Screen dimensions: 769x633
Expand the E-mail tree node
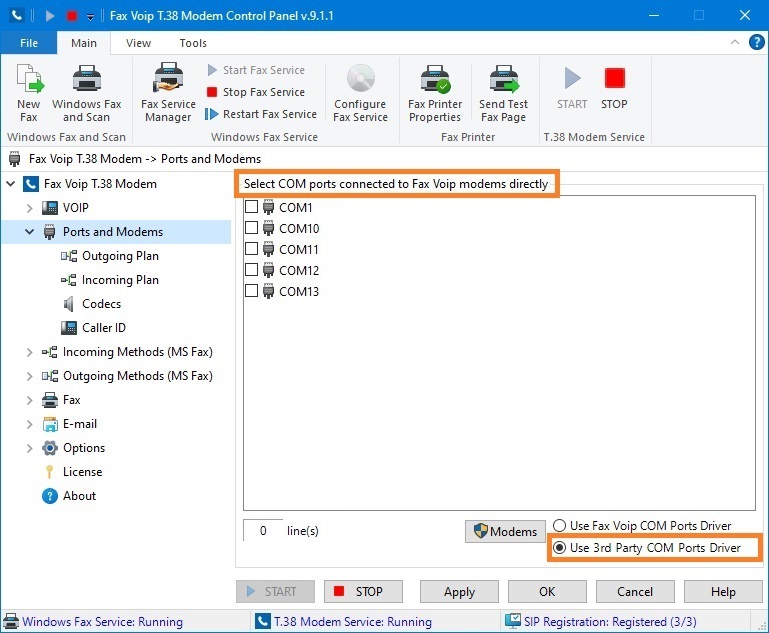click(x=29, y=424)
